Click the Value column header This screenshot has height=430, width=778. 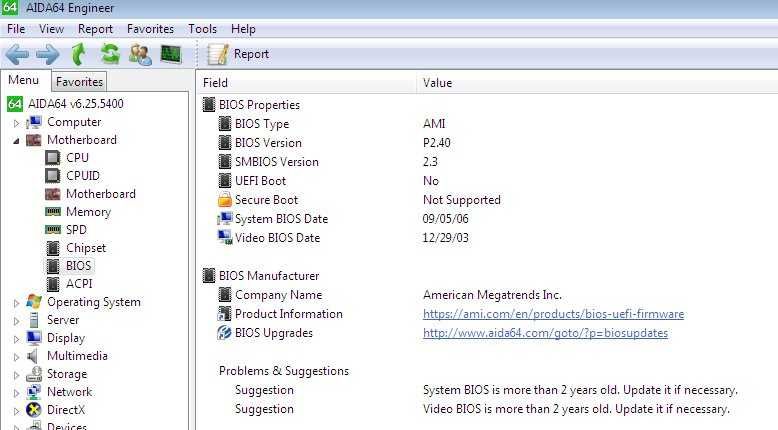click(x=597, y=83)
